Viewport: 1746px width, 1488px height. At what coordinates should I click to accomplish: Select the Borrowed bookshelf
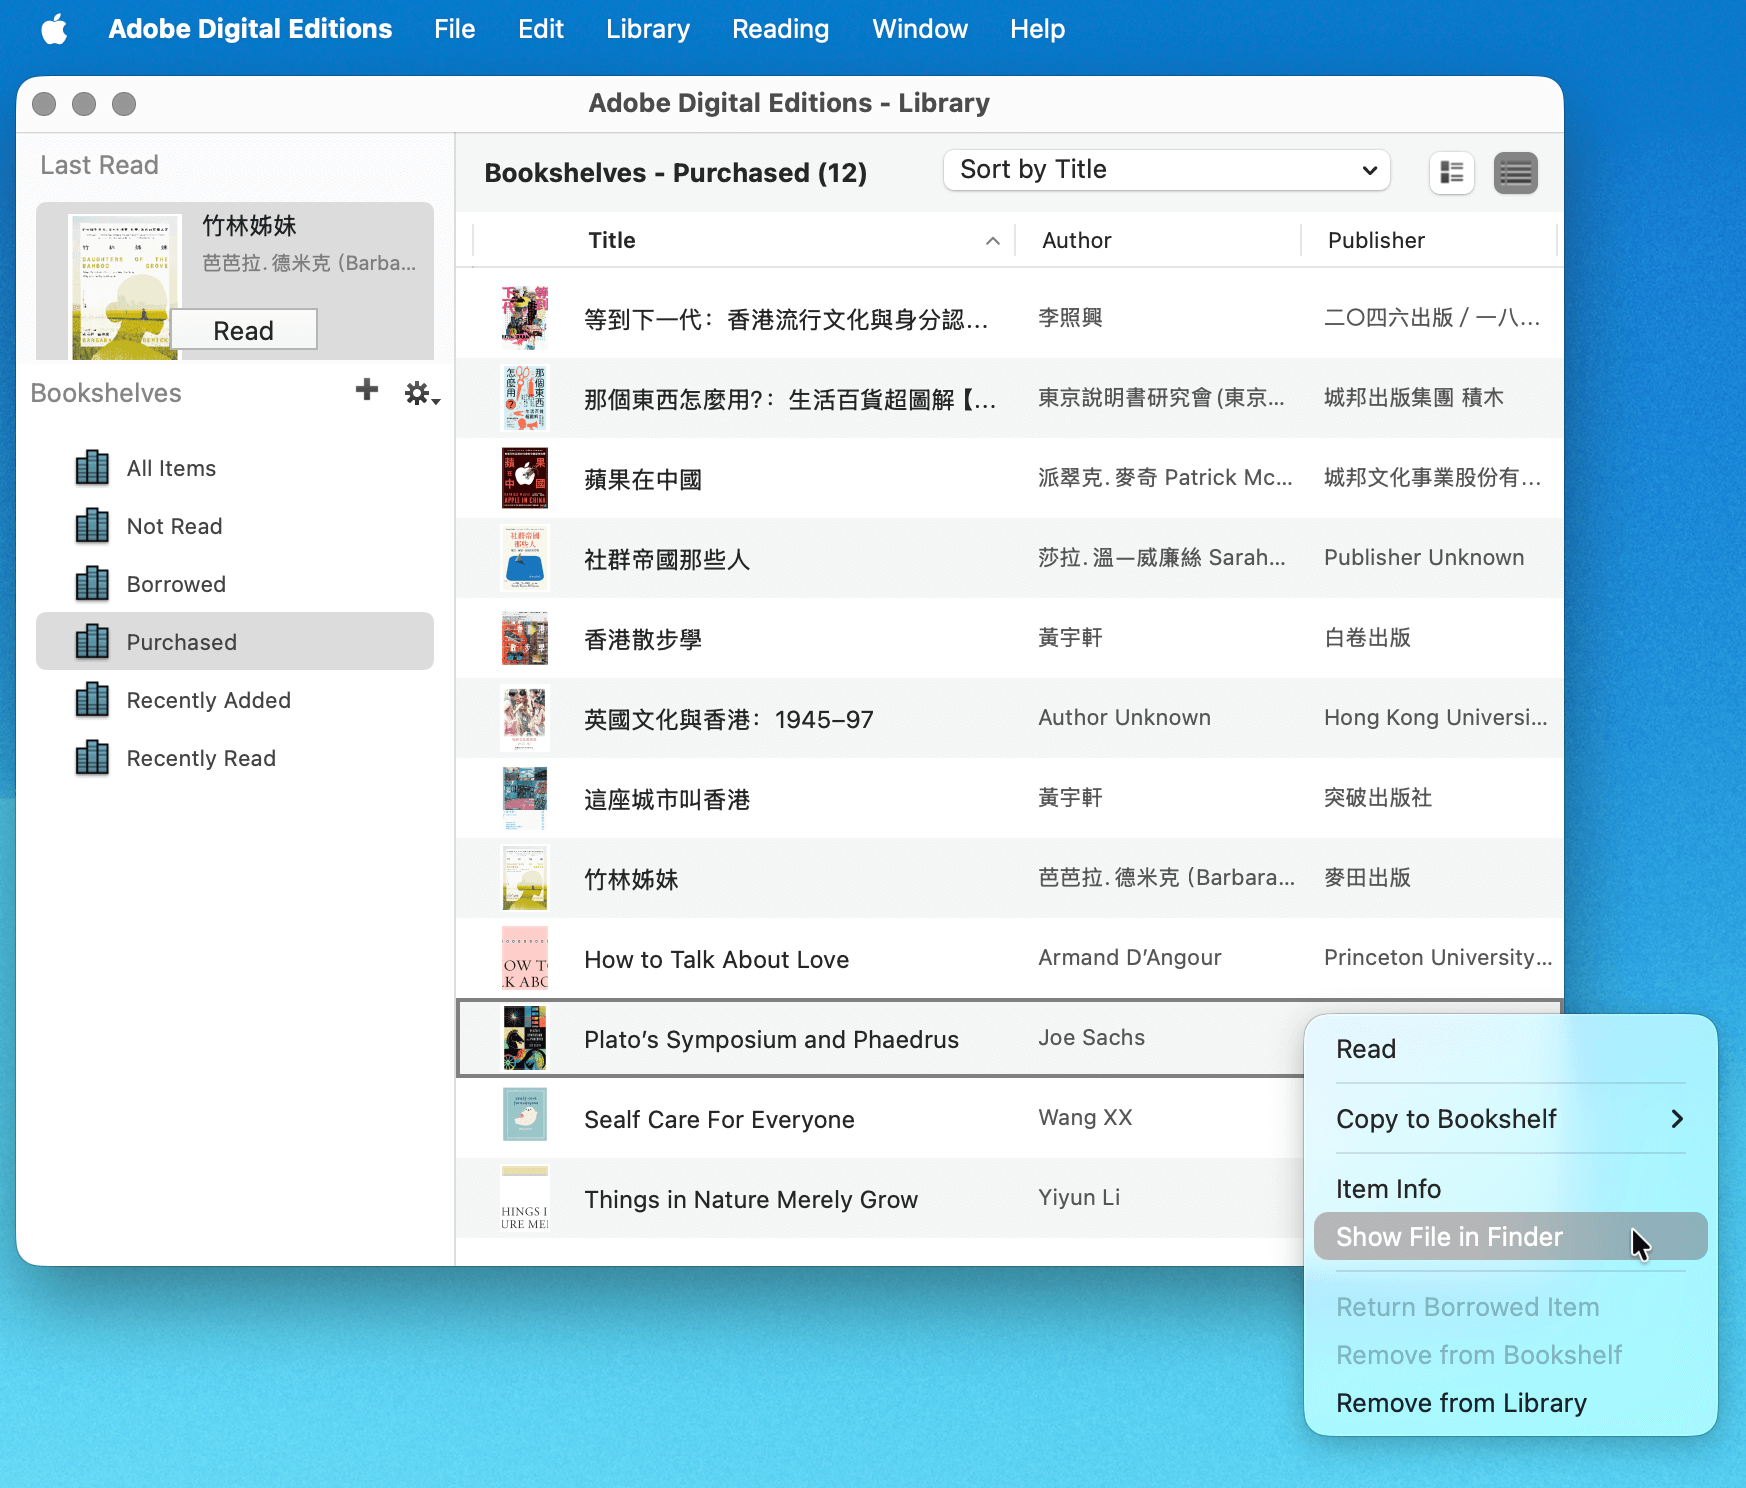click(x=176, y=584)
